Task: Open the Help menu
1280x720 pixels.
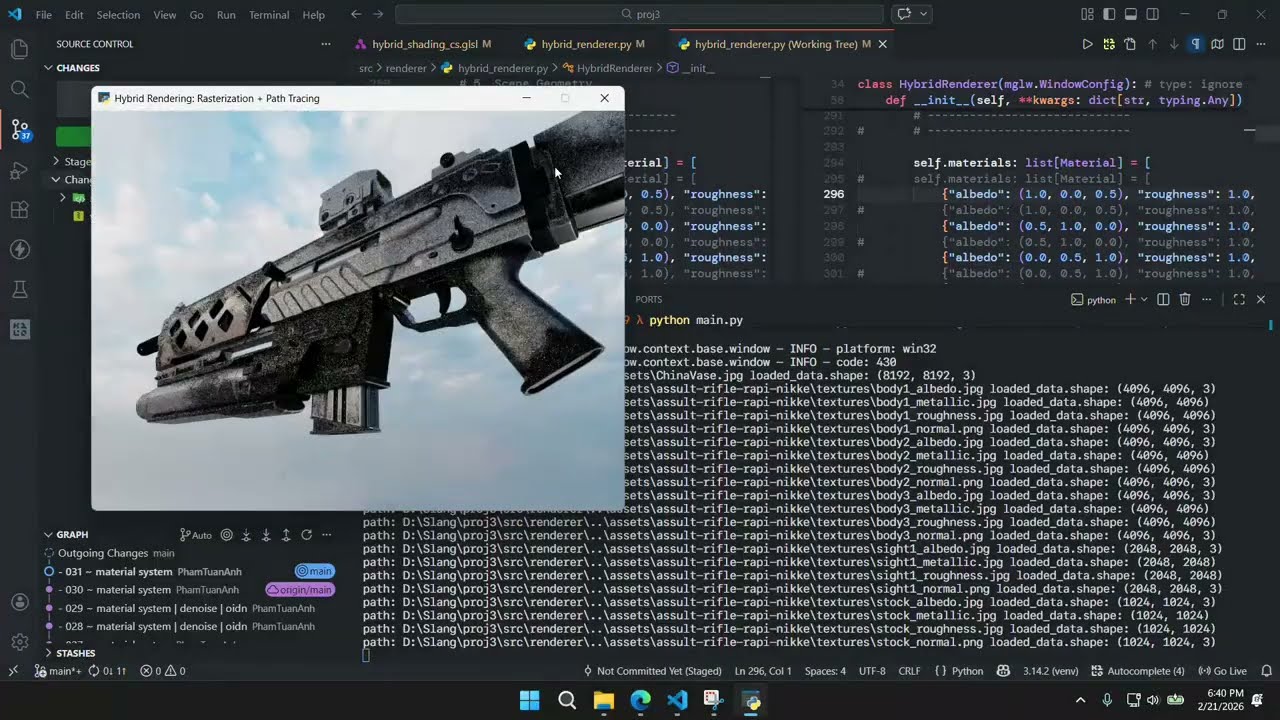Action: coord(314,15)
